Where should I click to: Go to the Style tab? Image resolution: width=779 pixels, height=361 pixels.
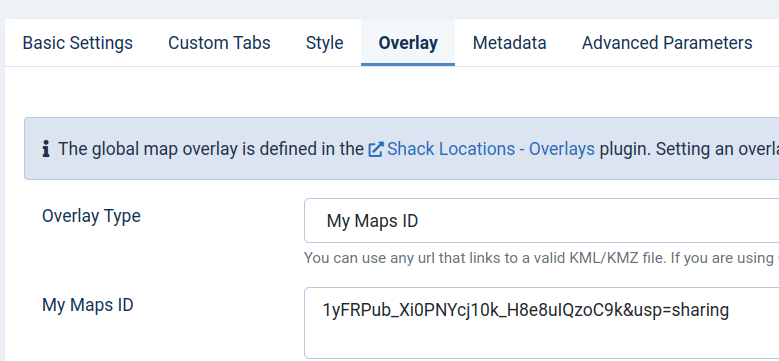tap(324, 43)
